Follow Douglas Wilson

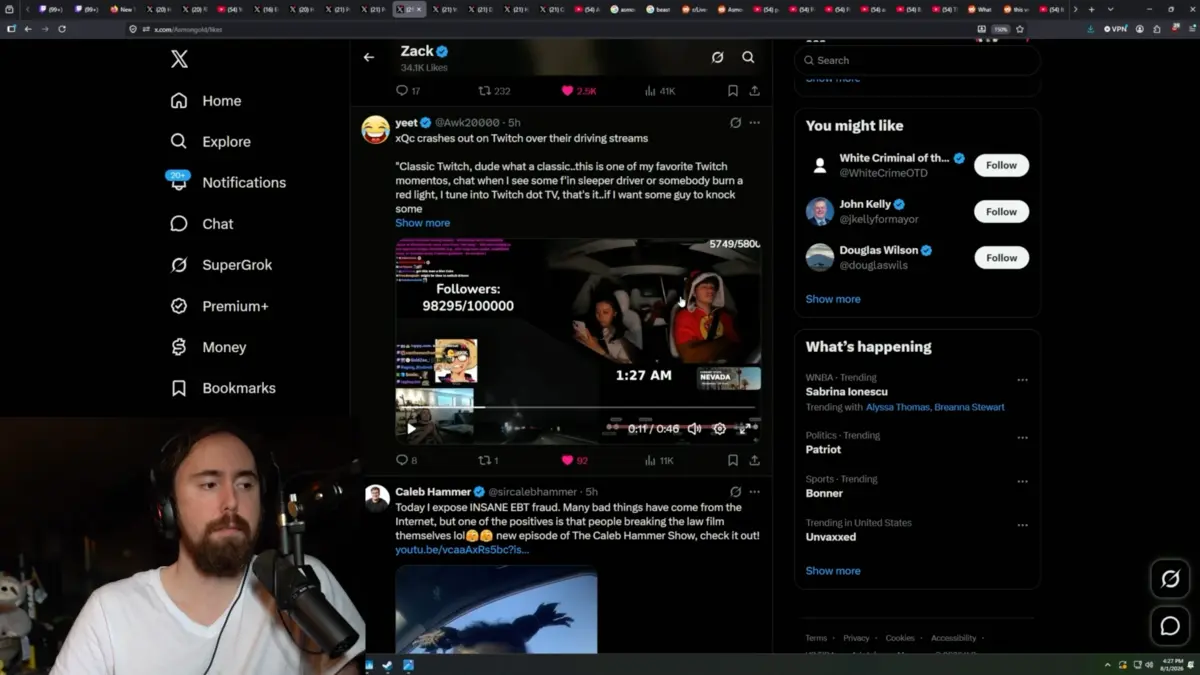click(1001, 258)
